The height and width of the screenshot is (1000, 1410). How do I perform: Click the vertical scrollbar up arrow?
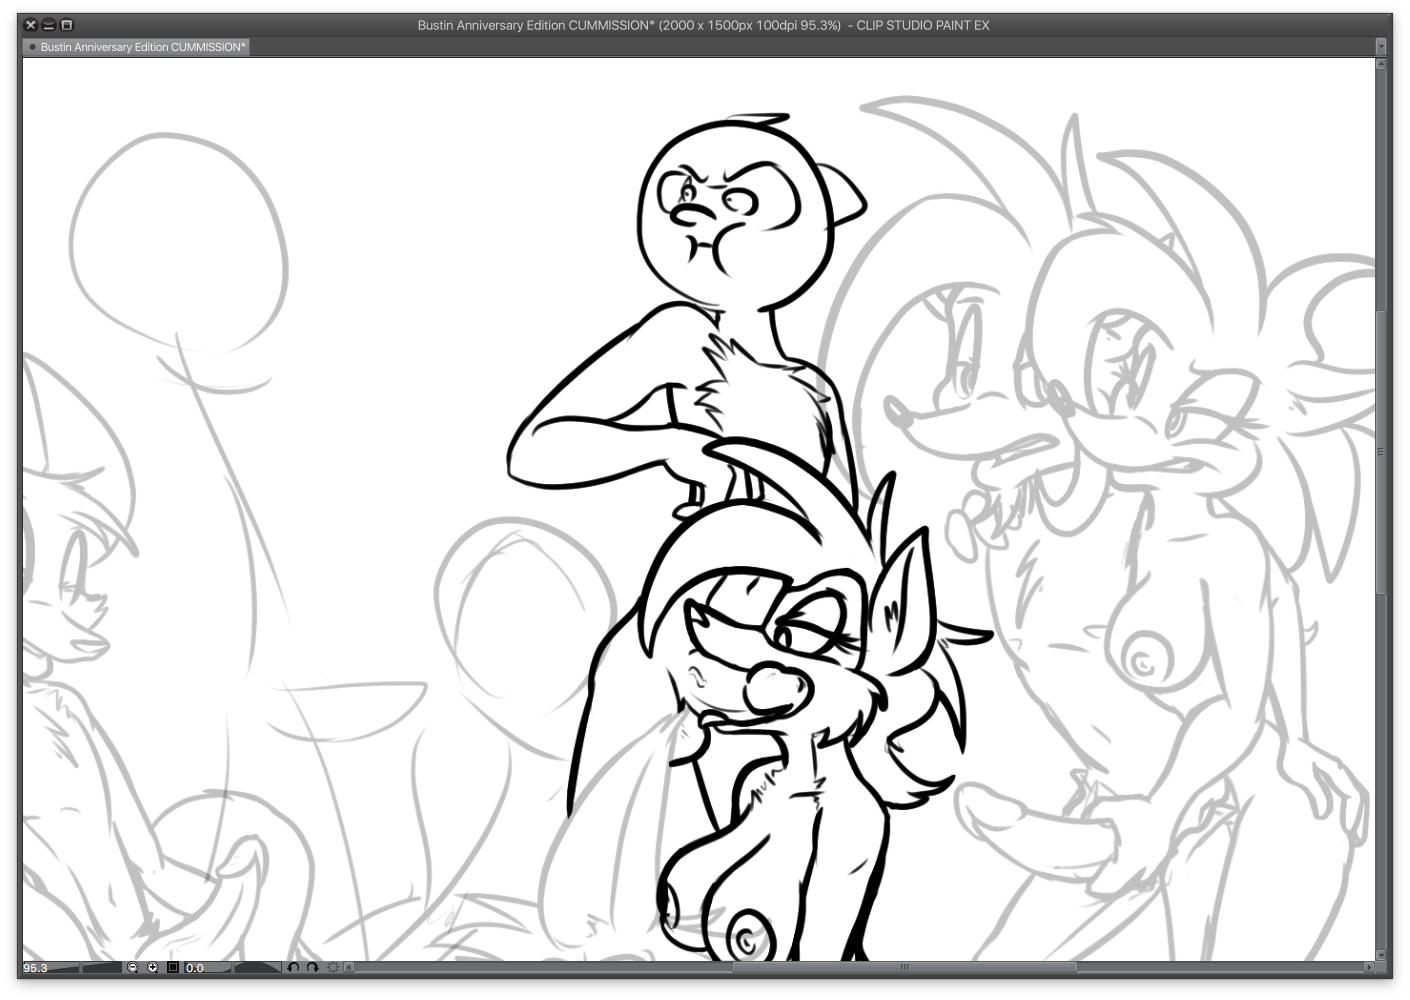[1381, 64]
